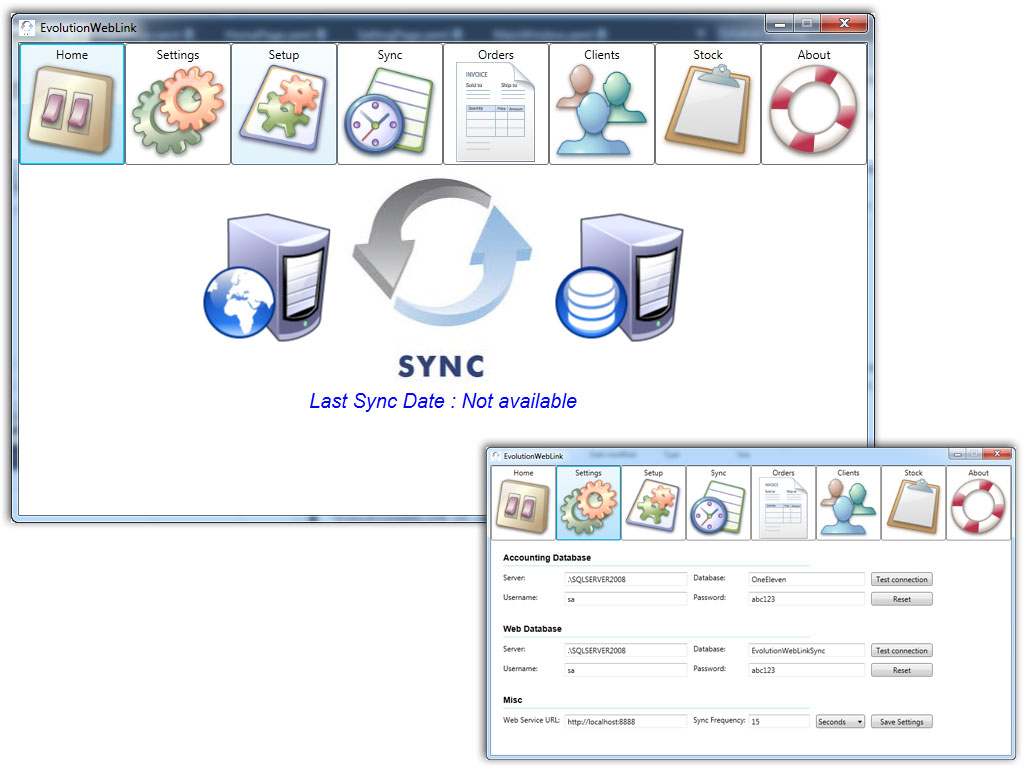The image size is (1024, 768).
Task: Focus the Web Service URL field
Action: point(626,722)
